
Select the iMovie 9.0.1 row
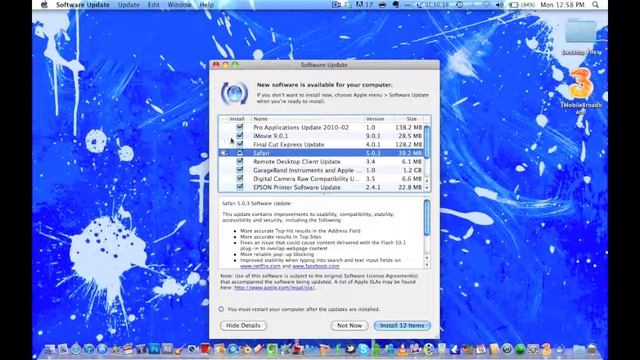[x=321, y=136]
